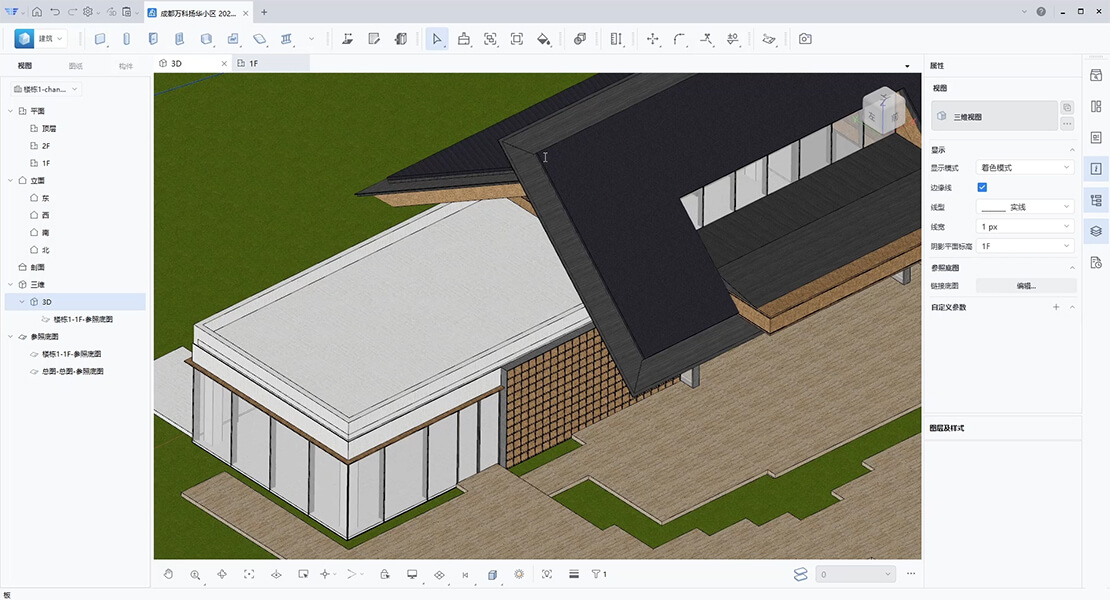Switch to the 构件 panel tab
This screenshot has height=600, width=1110.
pos(125,66)
